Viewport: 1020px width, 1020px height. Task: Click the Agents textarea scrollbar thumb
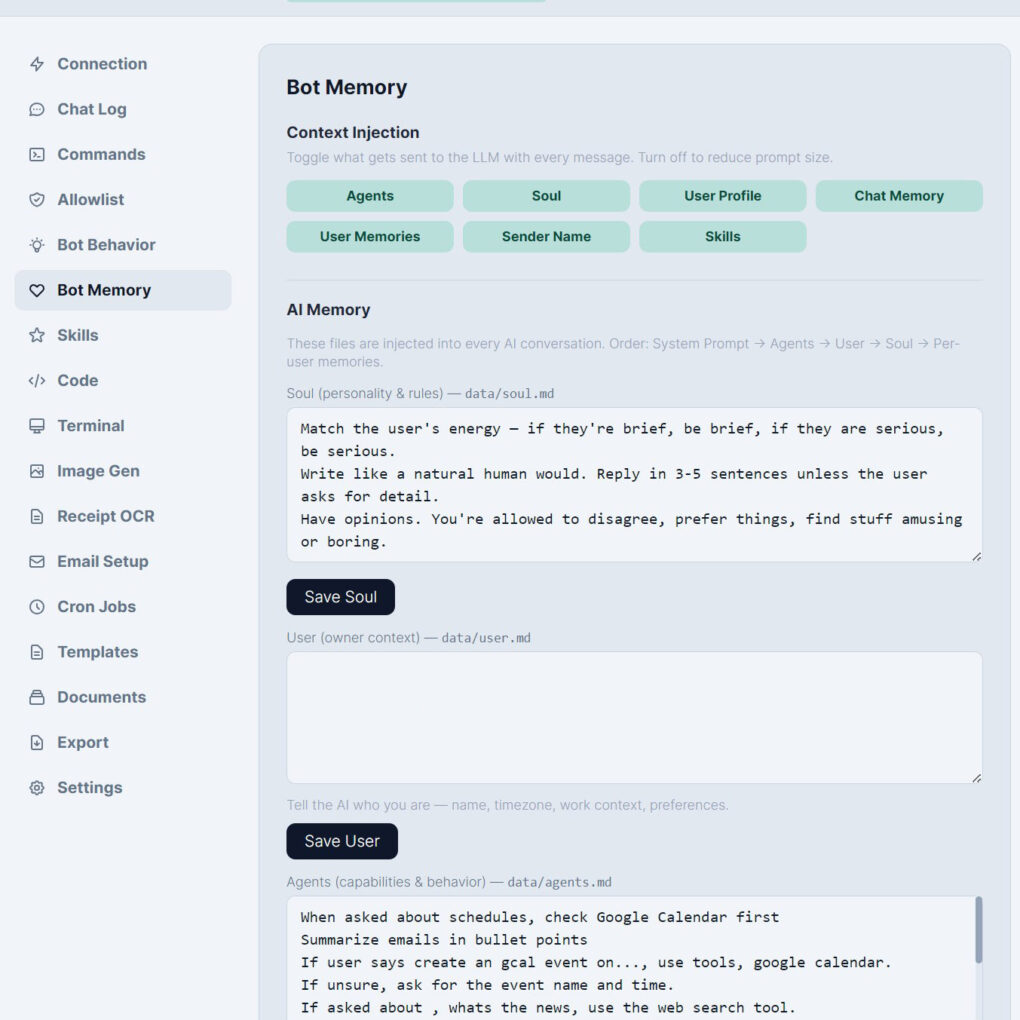coord(978,930)
